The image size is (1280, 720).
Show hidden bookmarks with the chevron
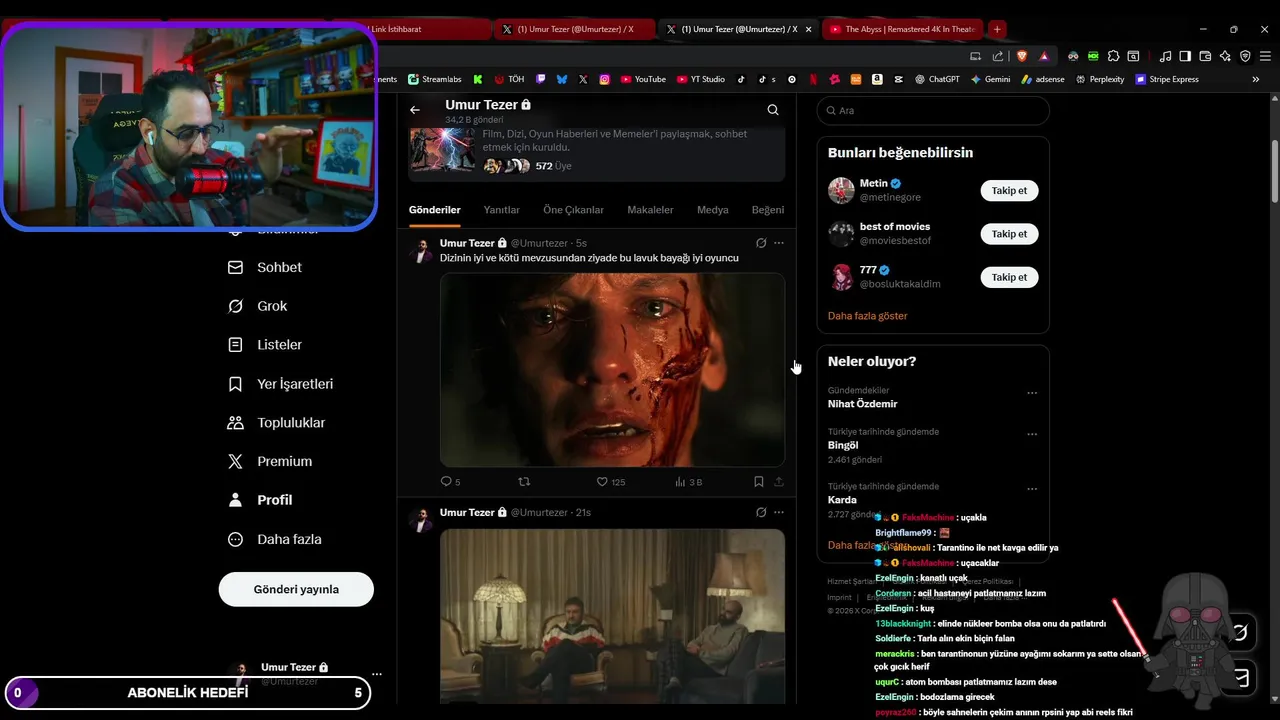[1256, 79]
